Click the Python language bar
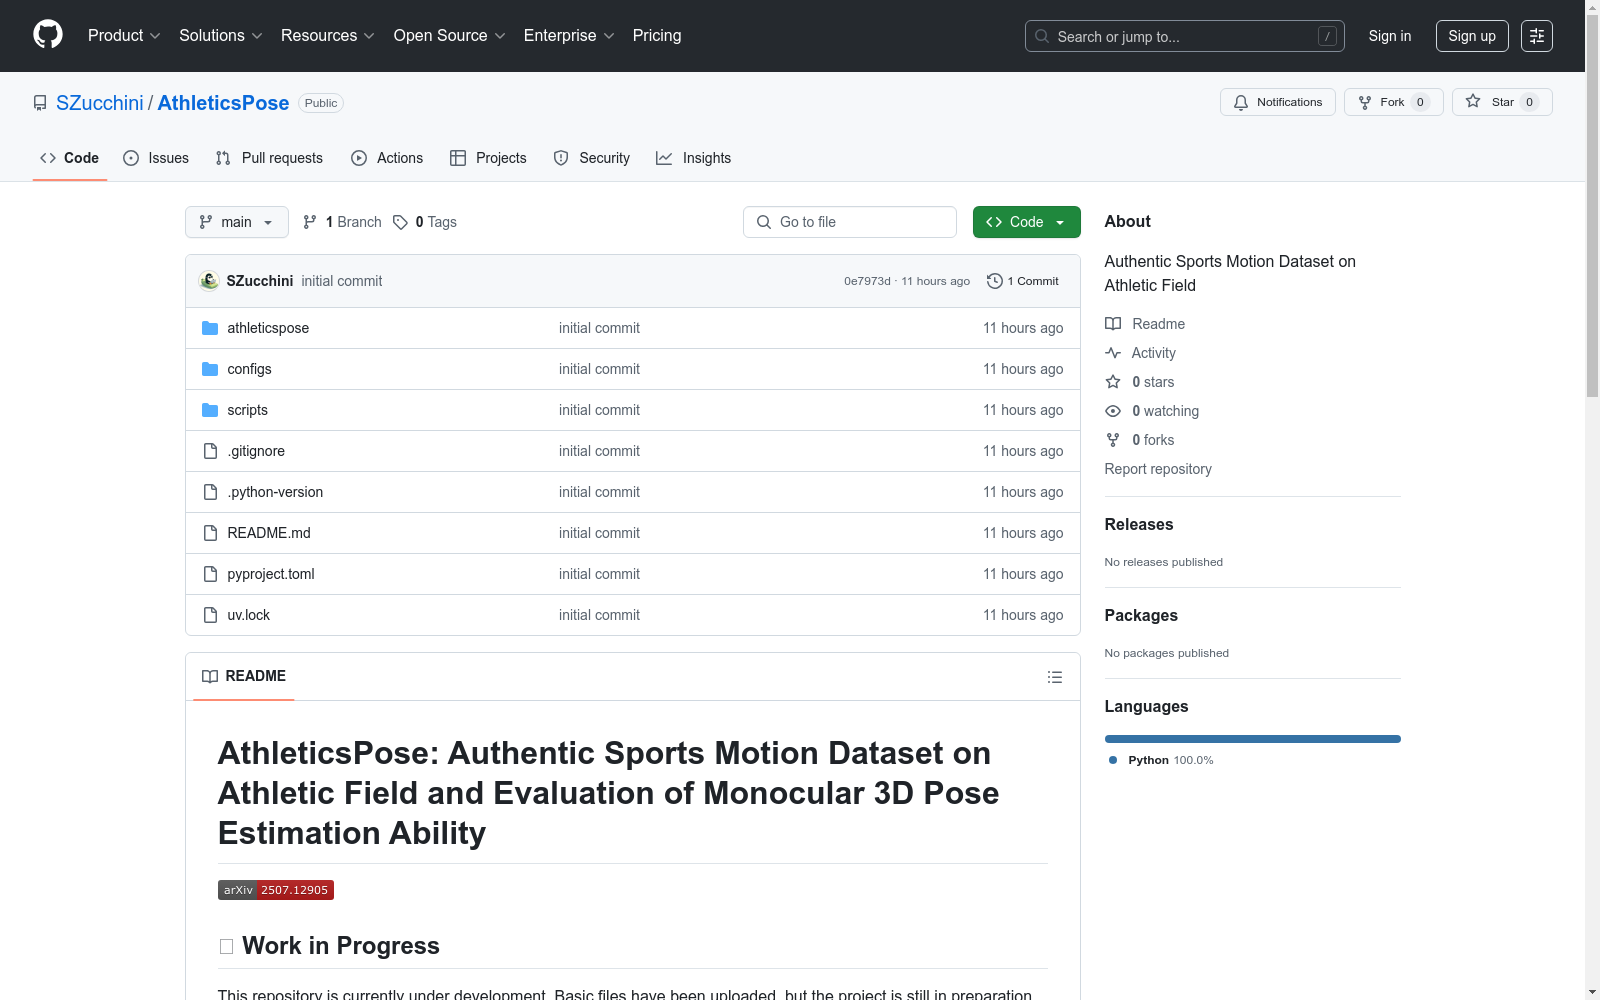This screenshot has width=1600, height=1000. coord(1253,739)
